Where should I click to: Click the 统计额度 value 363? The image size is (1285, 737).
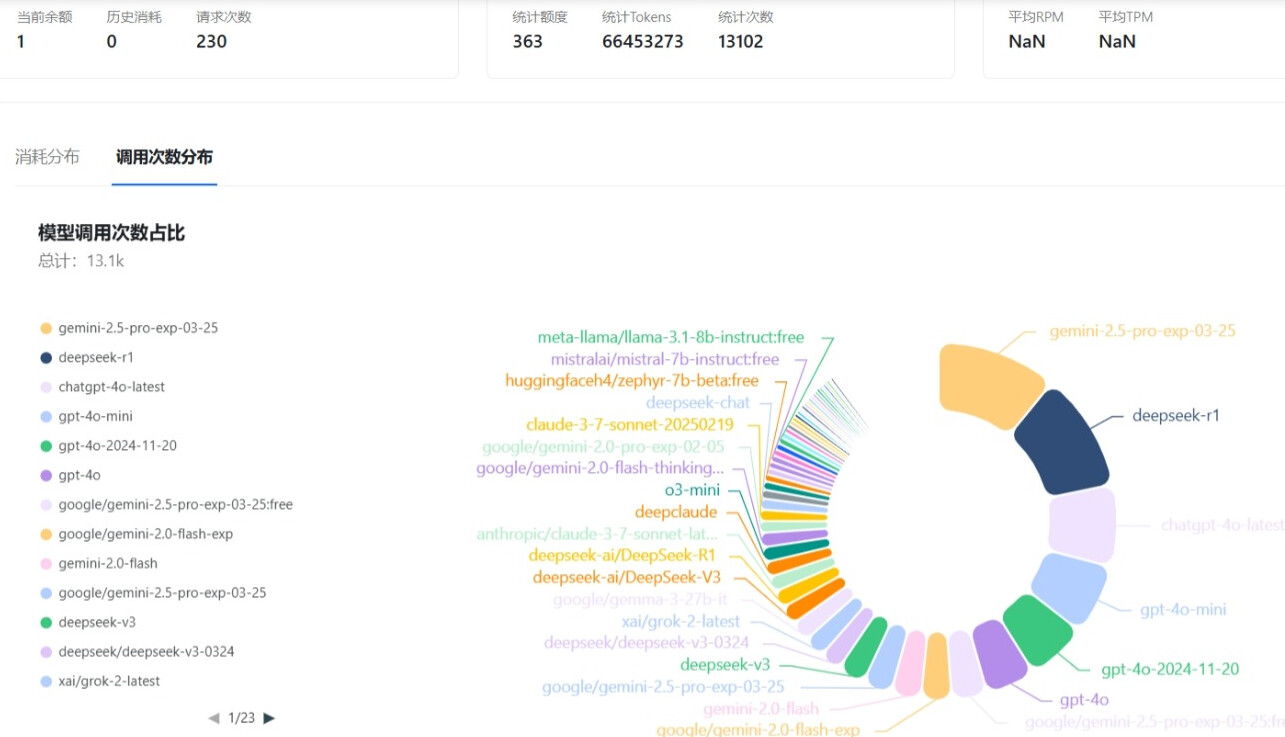click(528, 41)
